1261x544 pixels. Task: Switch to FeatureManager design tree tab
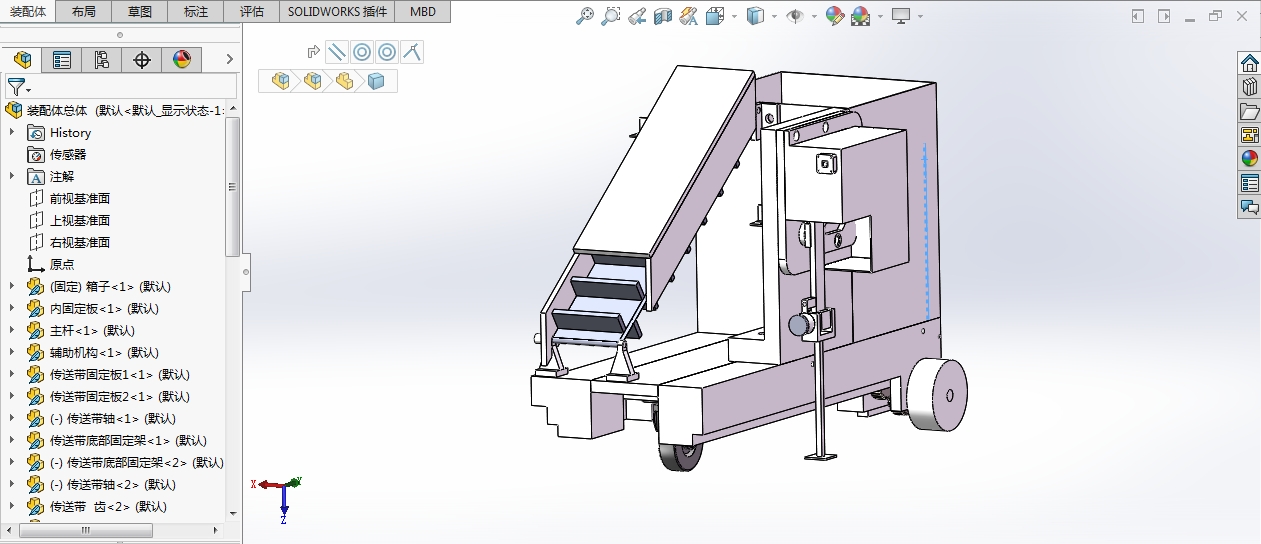tap(22, 60)
